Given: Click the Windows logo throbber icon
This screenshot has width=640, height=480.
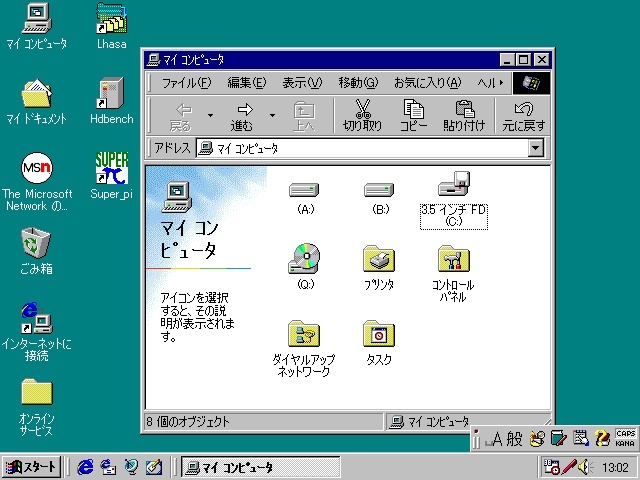Looking at the screenshot, I should (x=531, y=83).
